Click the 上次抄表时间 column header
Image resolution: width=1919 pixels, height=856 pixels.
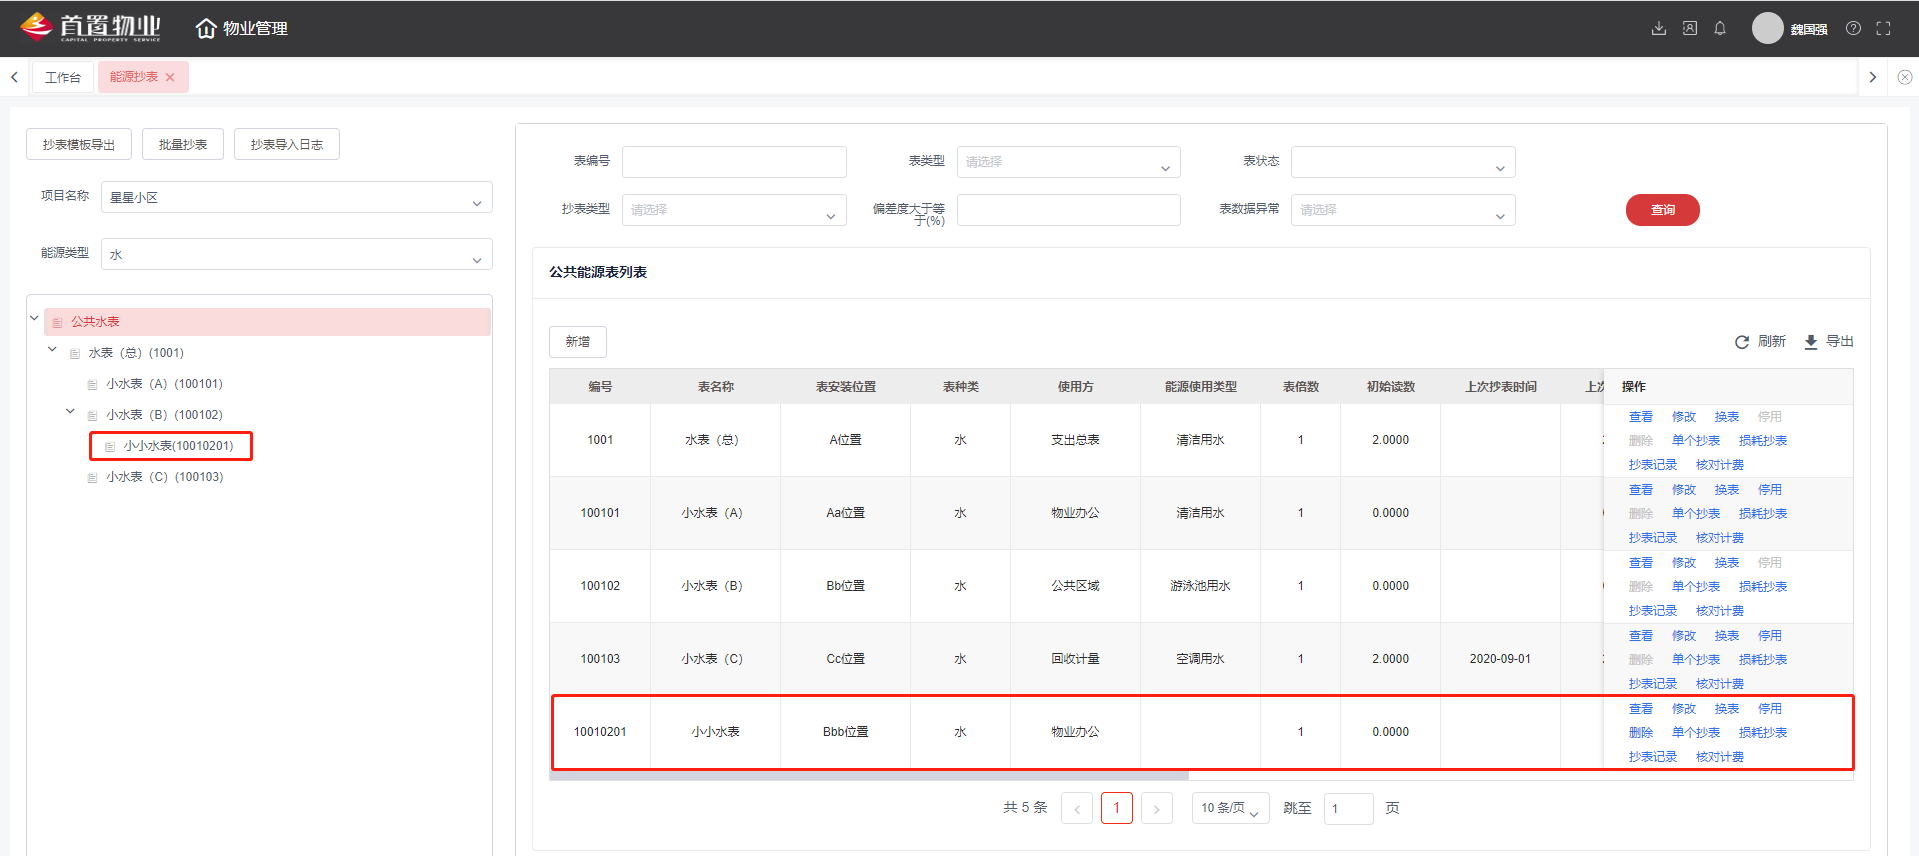(1501, 387)
